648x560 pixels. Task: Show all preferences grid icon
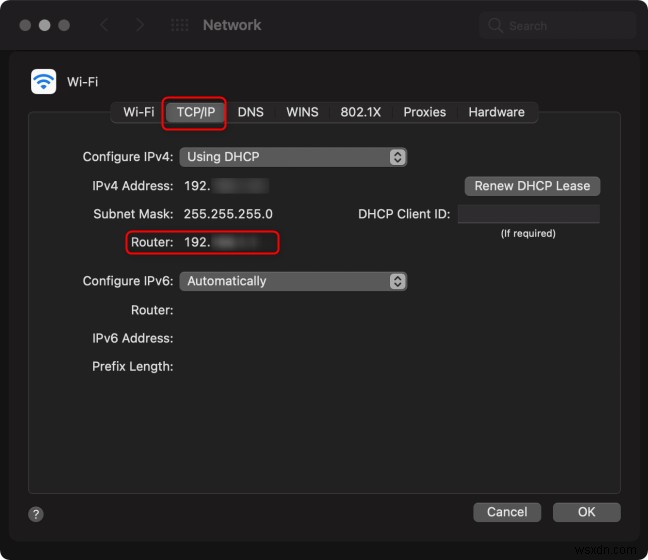pos(180,24)
